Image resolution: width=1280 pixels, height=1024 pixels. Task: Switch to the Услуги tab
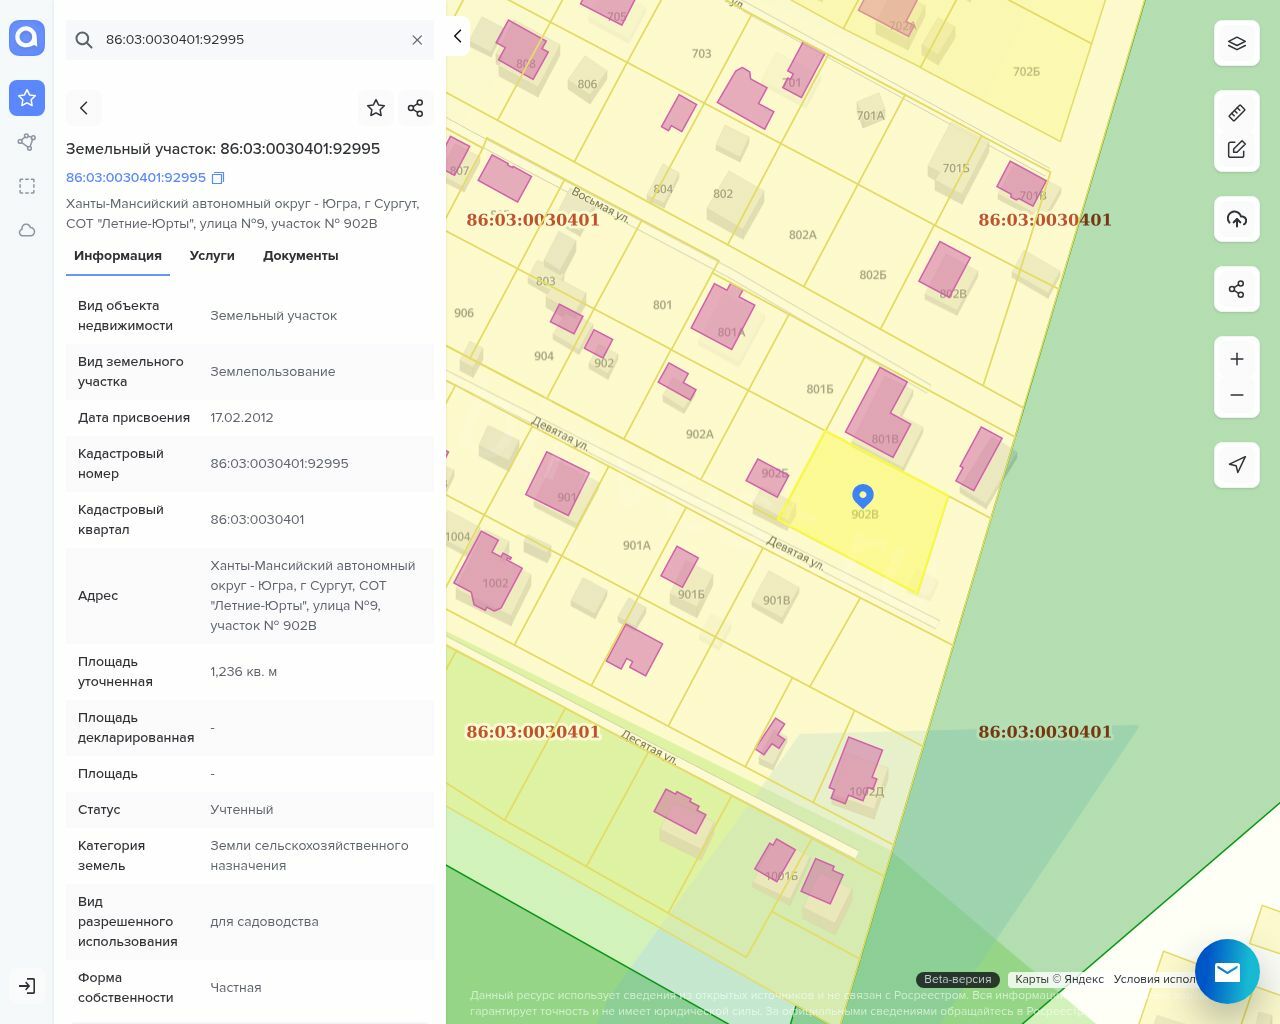click(x=212, y=256)
